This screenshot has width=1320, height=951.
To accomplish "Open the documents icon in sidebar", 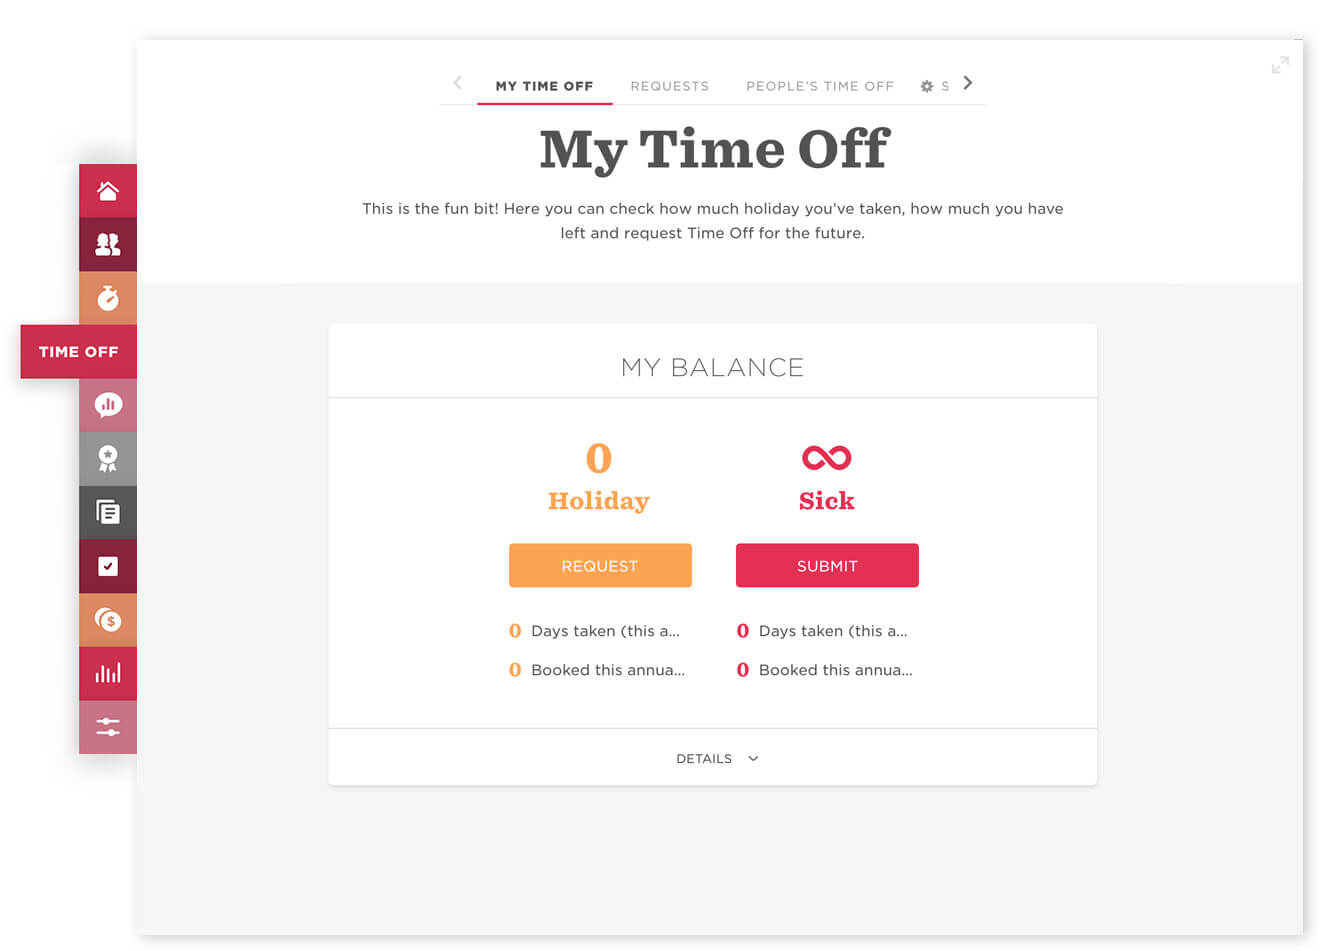I will pyautogui.click(x=108, y=513).
